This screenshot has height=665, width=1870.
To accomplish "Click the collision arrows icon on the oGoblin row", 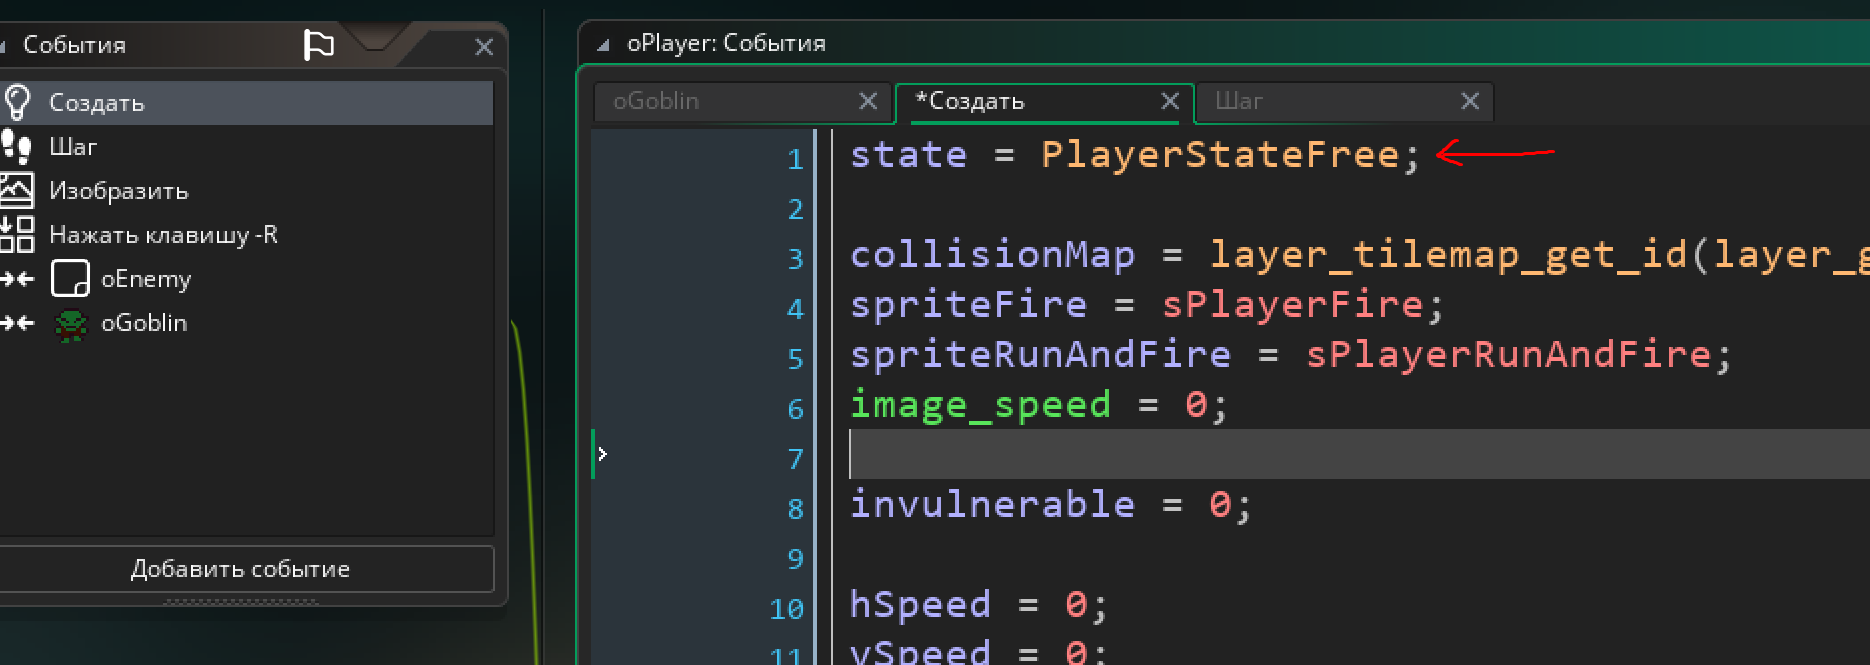I will coord(18,323).
